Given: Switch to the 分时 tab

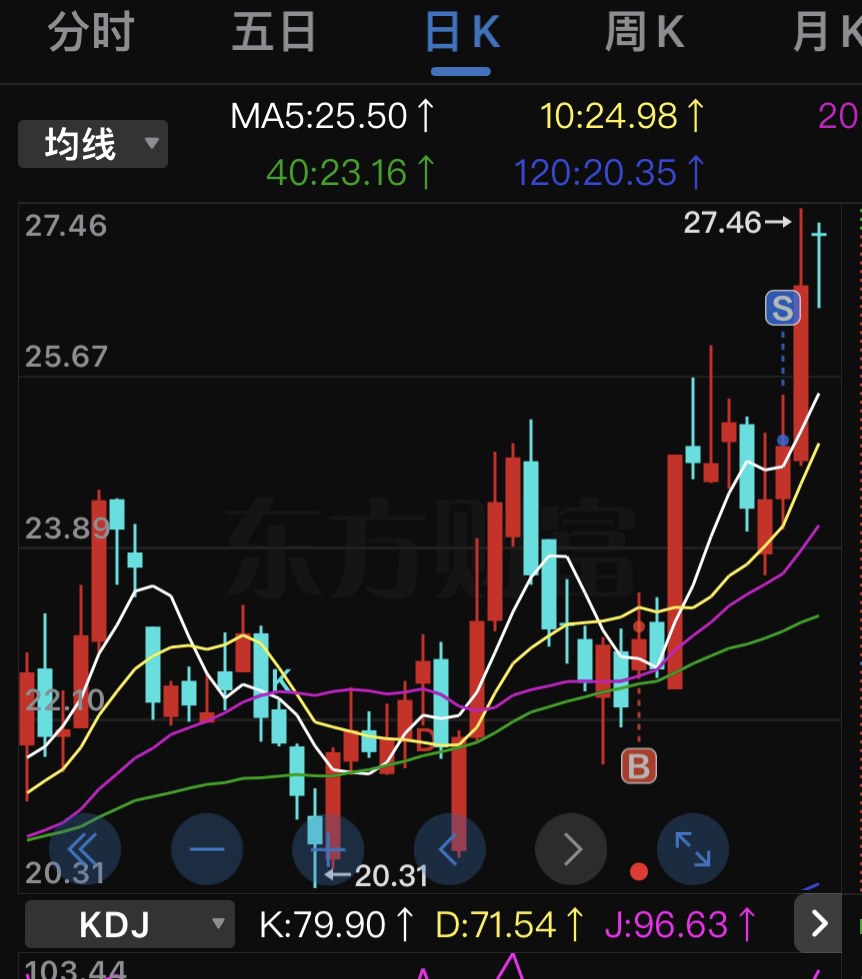Looking at the screenshot, I should tap(91, 32).
